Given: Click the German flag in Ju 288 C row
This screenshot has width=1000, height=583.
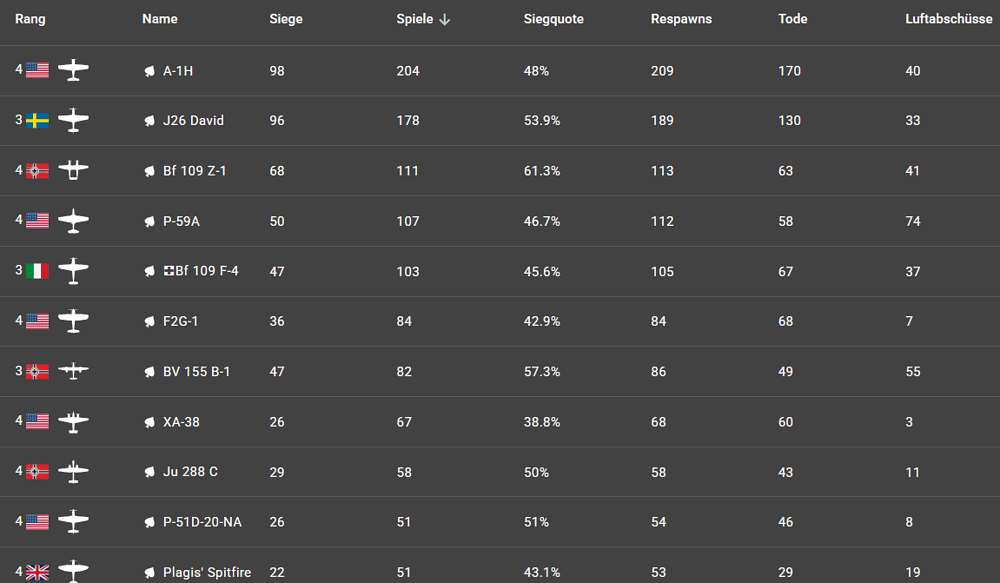Looking at the screenshot, I should pyautogui.click(x=37, y=472).
